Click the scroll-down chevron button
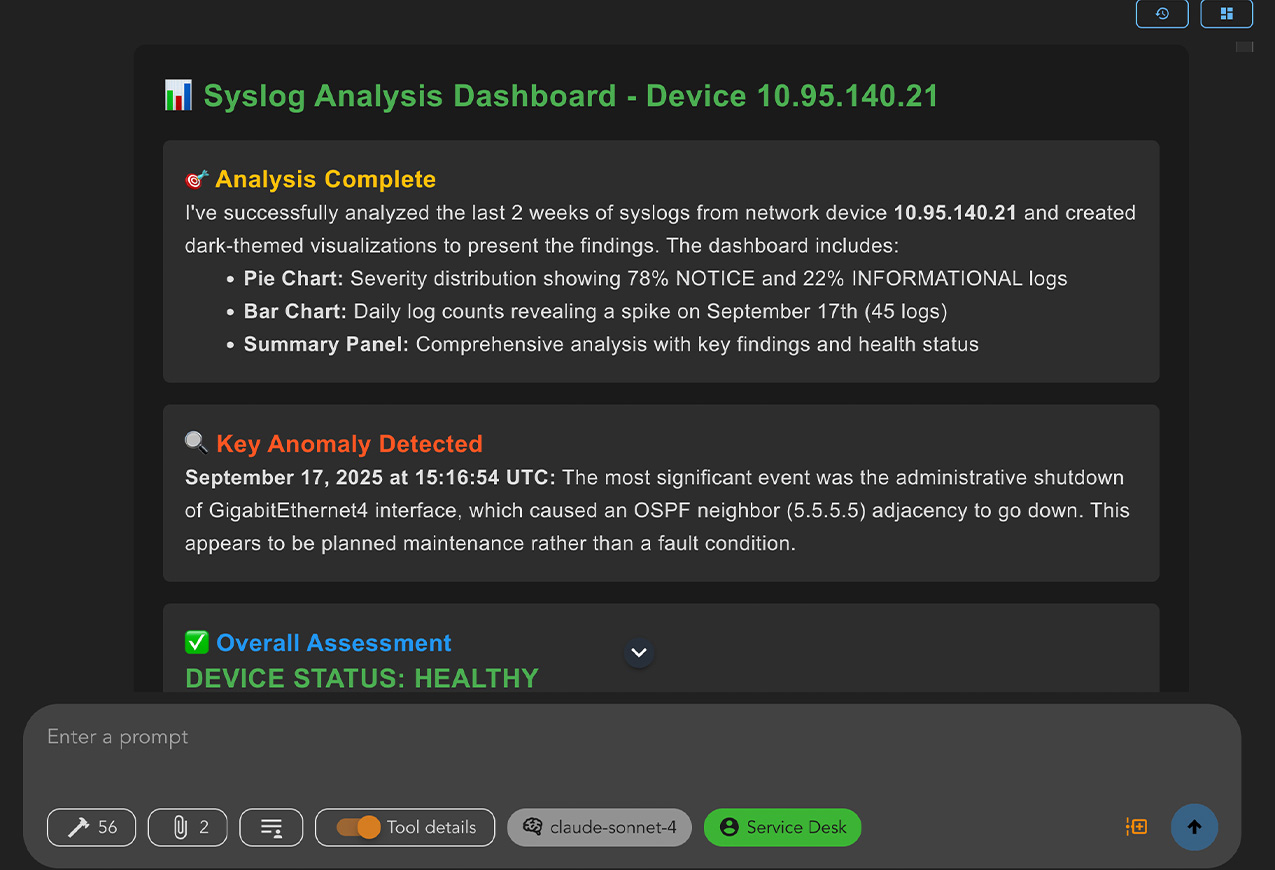 point(639,653)
